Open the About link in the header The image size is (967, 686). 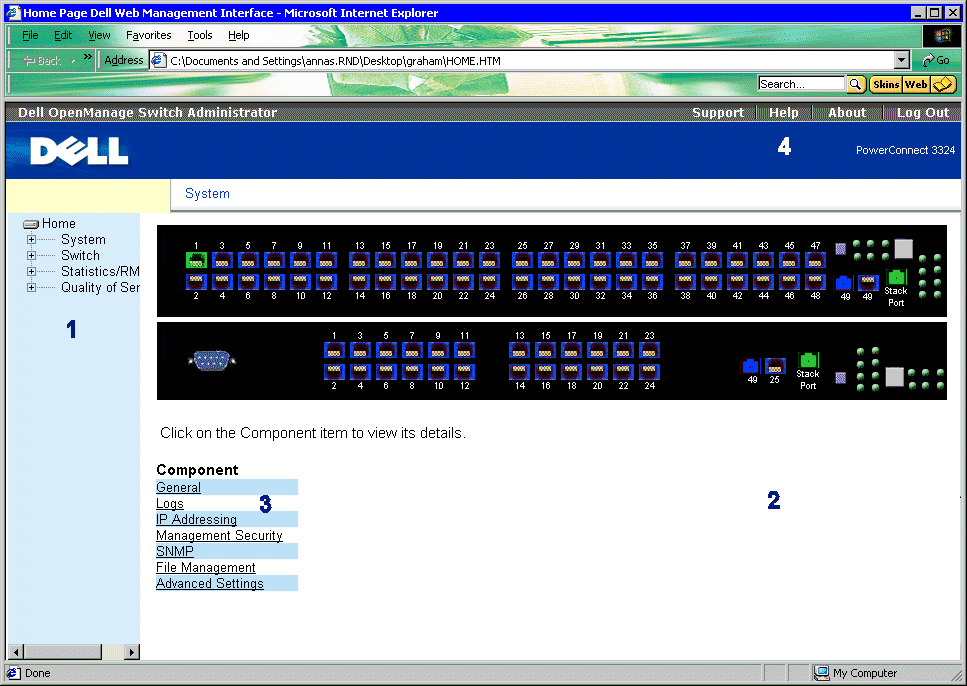847,112
